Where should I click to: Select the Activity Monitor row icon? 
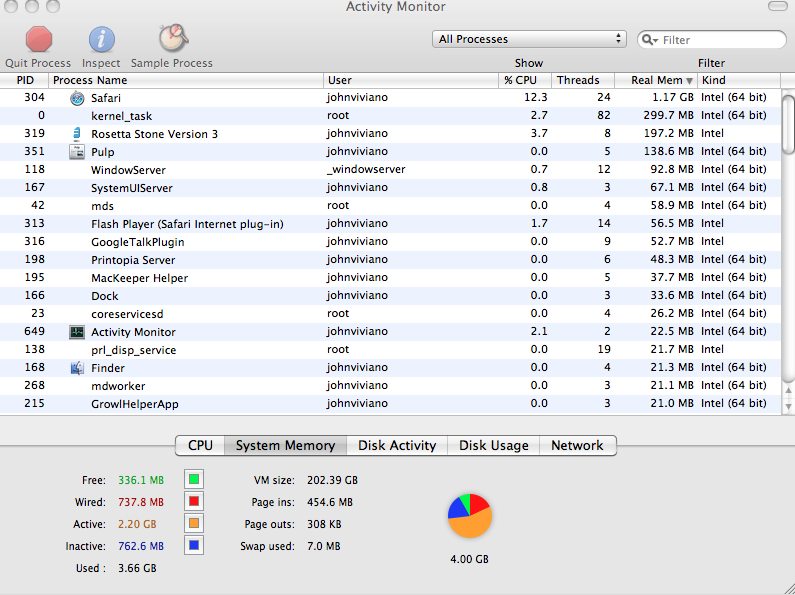point(77,332)
